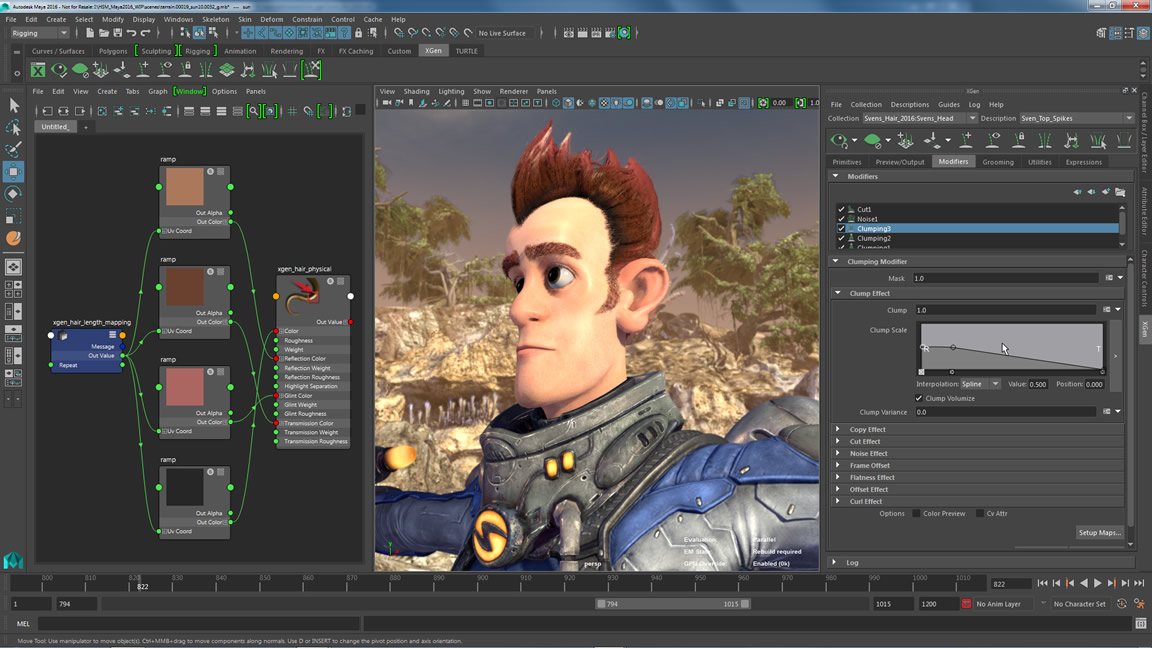The image size is (1152, 648).
Task: Activate the Lasso select tool
Action: pos(13,128)
